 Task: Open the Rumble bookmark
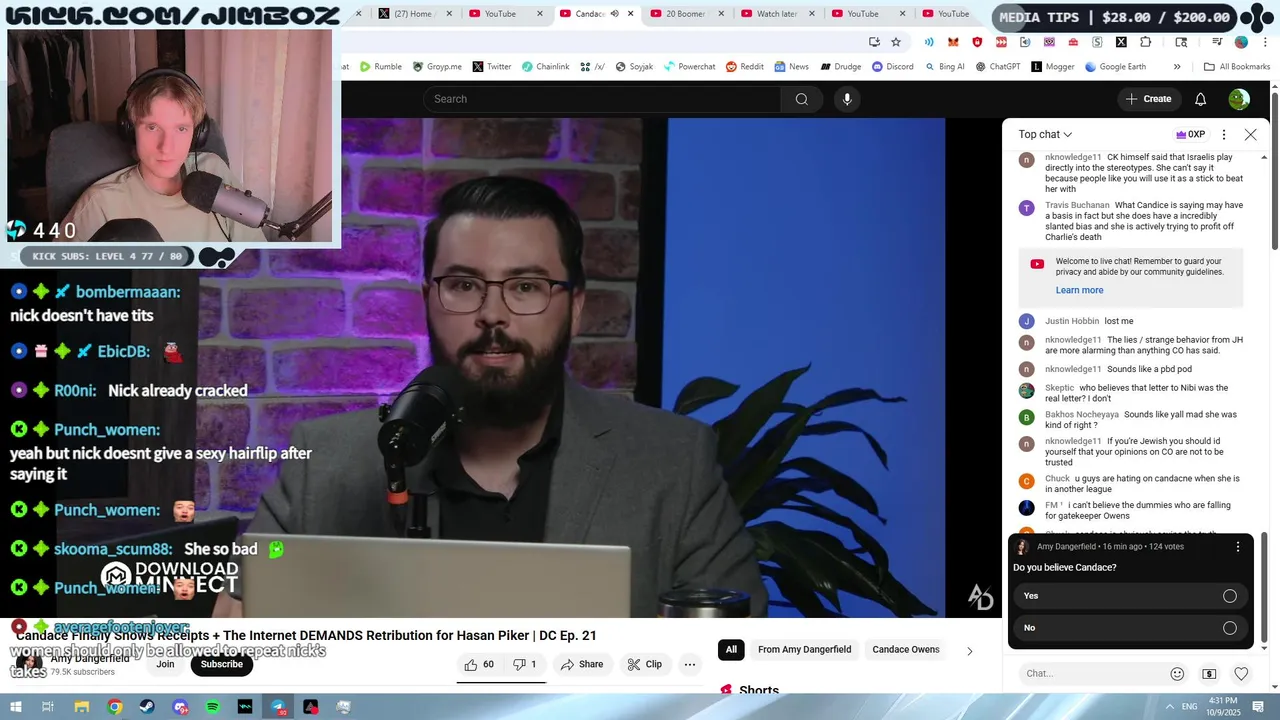[381, 67]
